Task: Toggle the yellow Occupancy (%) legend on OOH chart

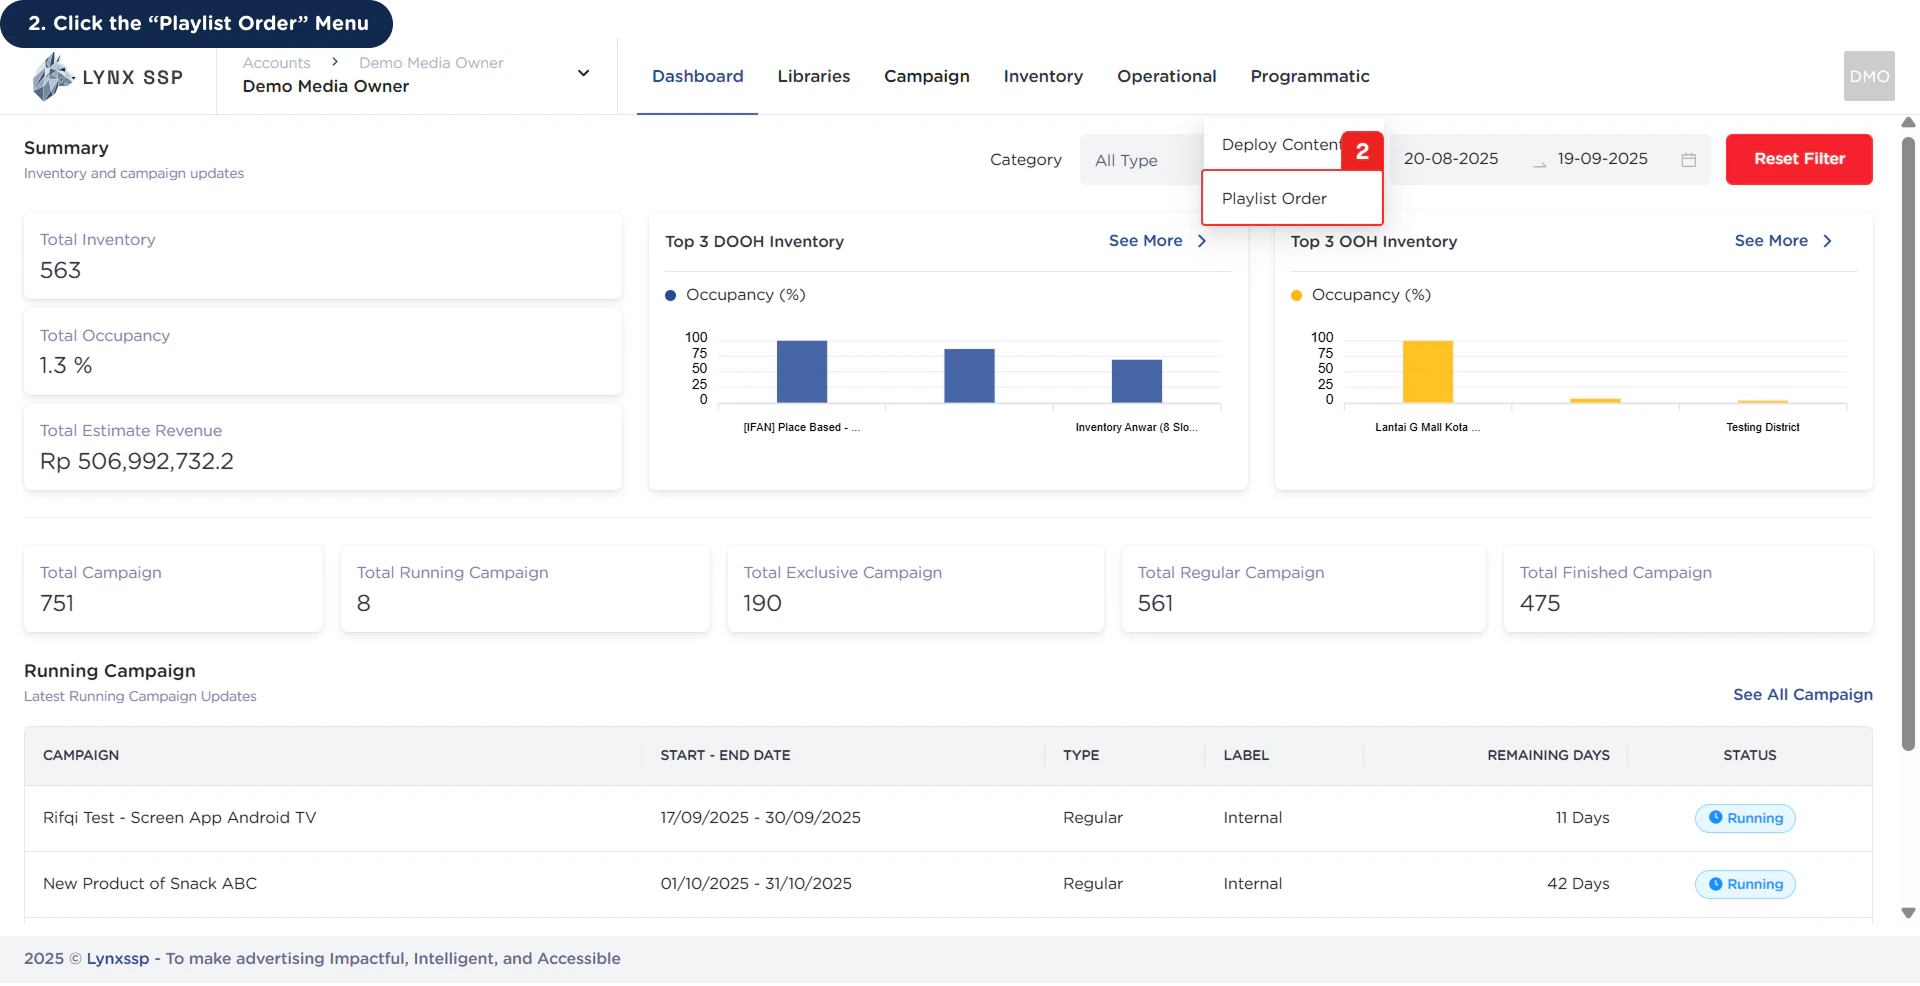Action: [x=1361, y=295]
